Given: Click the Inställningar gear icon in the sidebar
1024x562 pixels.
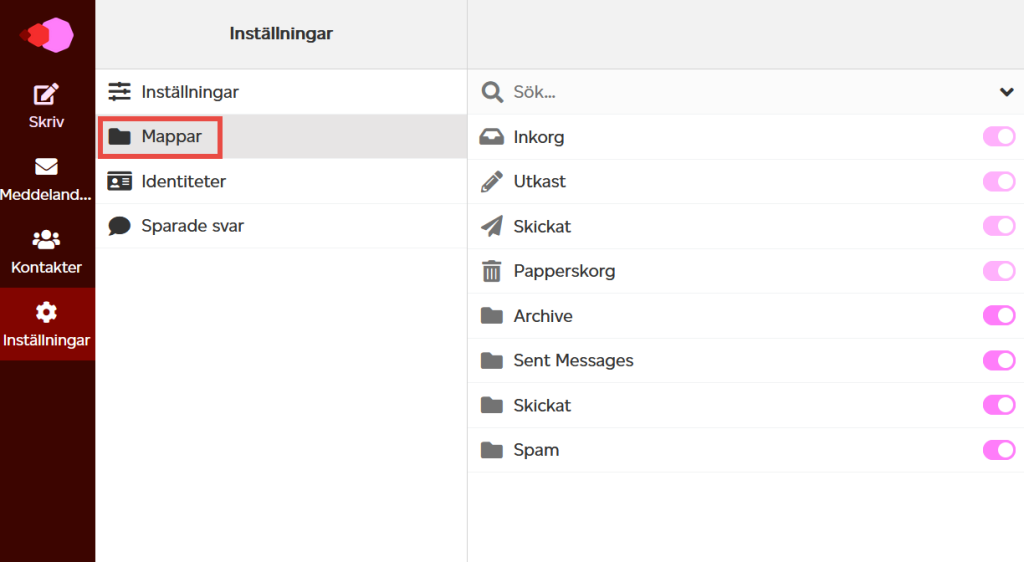Looking at the screenshot, I should click(x=46, y=312).
